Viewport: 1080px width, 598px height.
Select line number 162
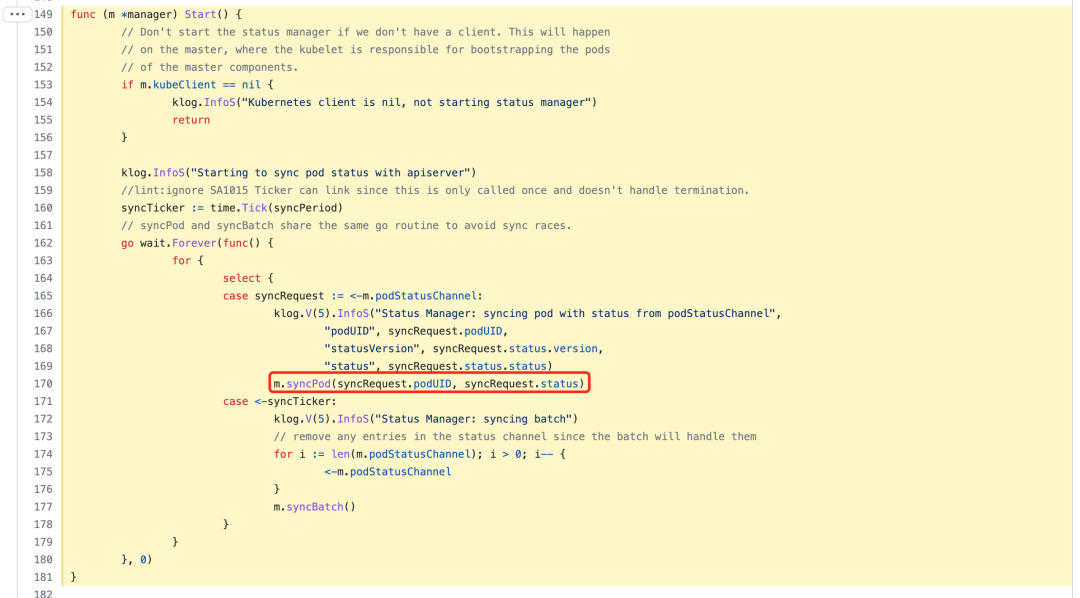(43, 243)
